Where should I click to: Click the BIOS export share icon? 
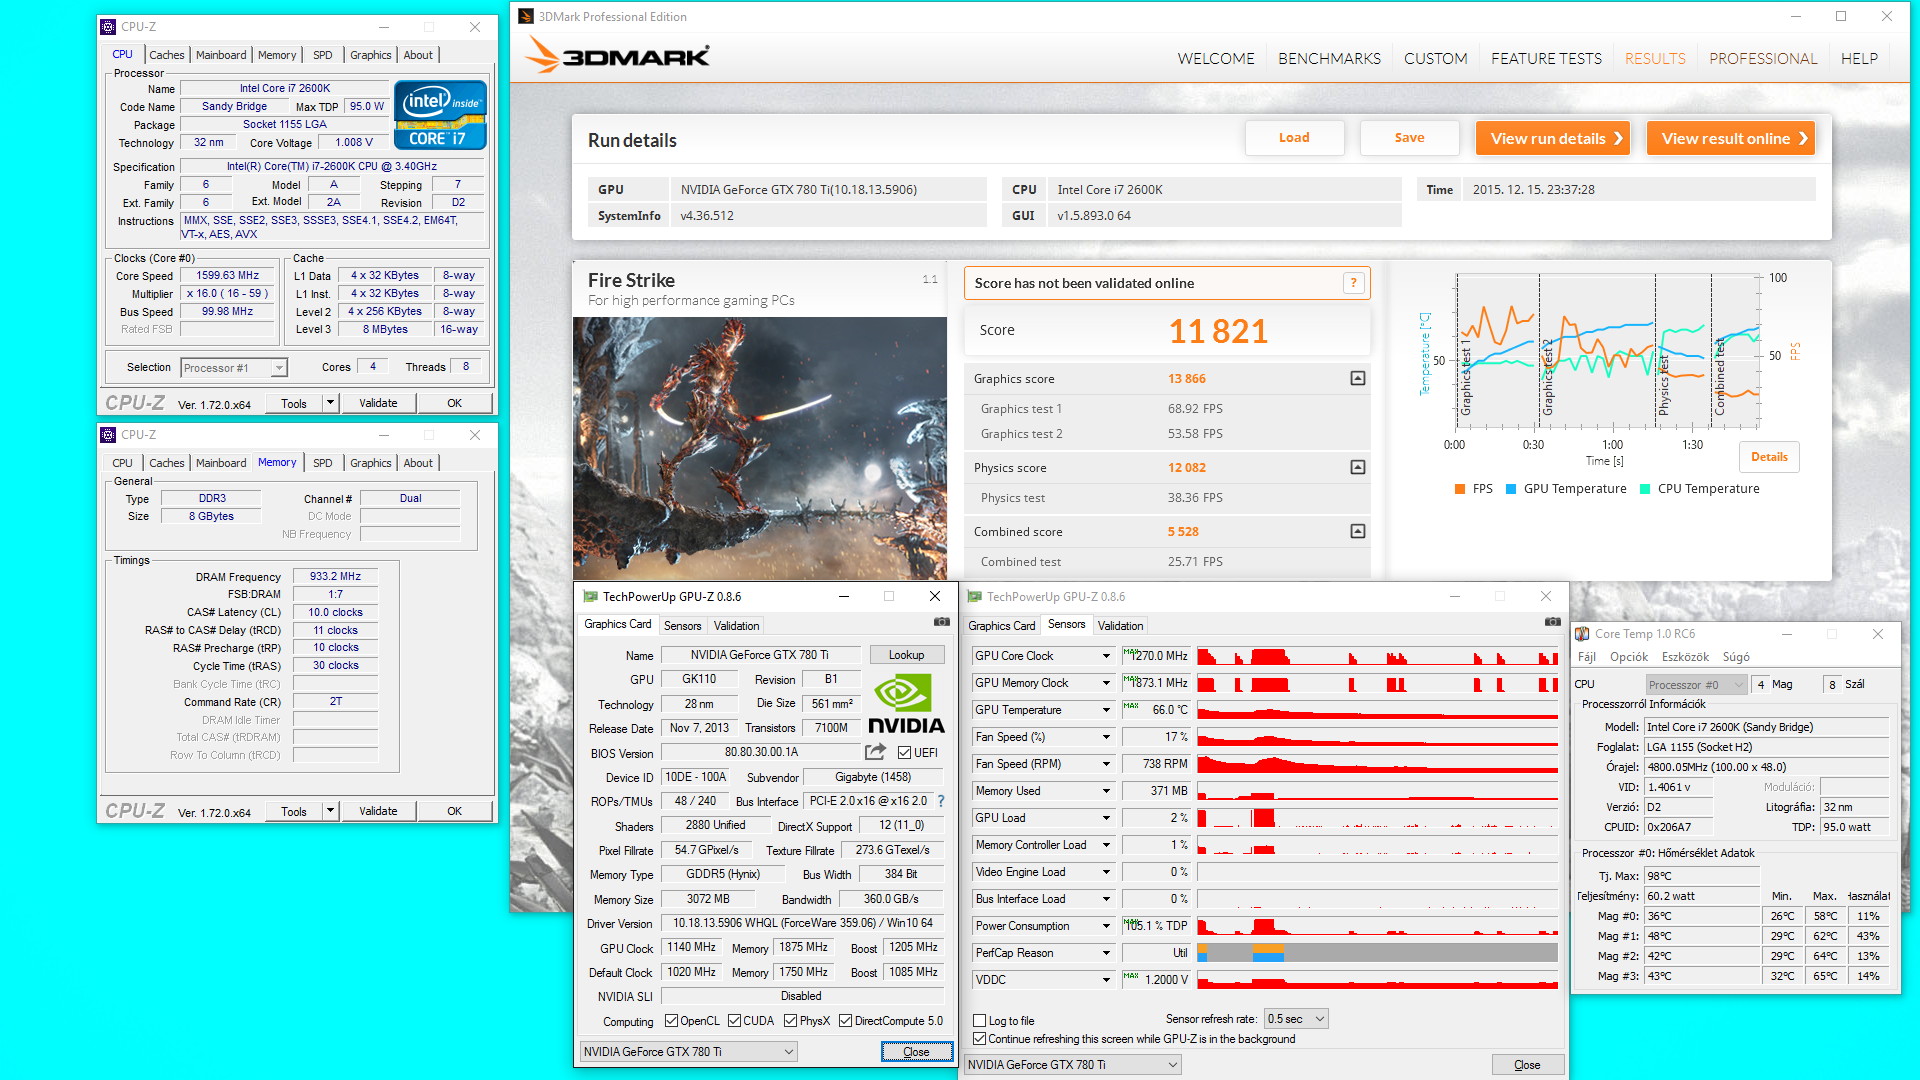[875, 752]
